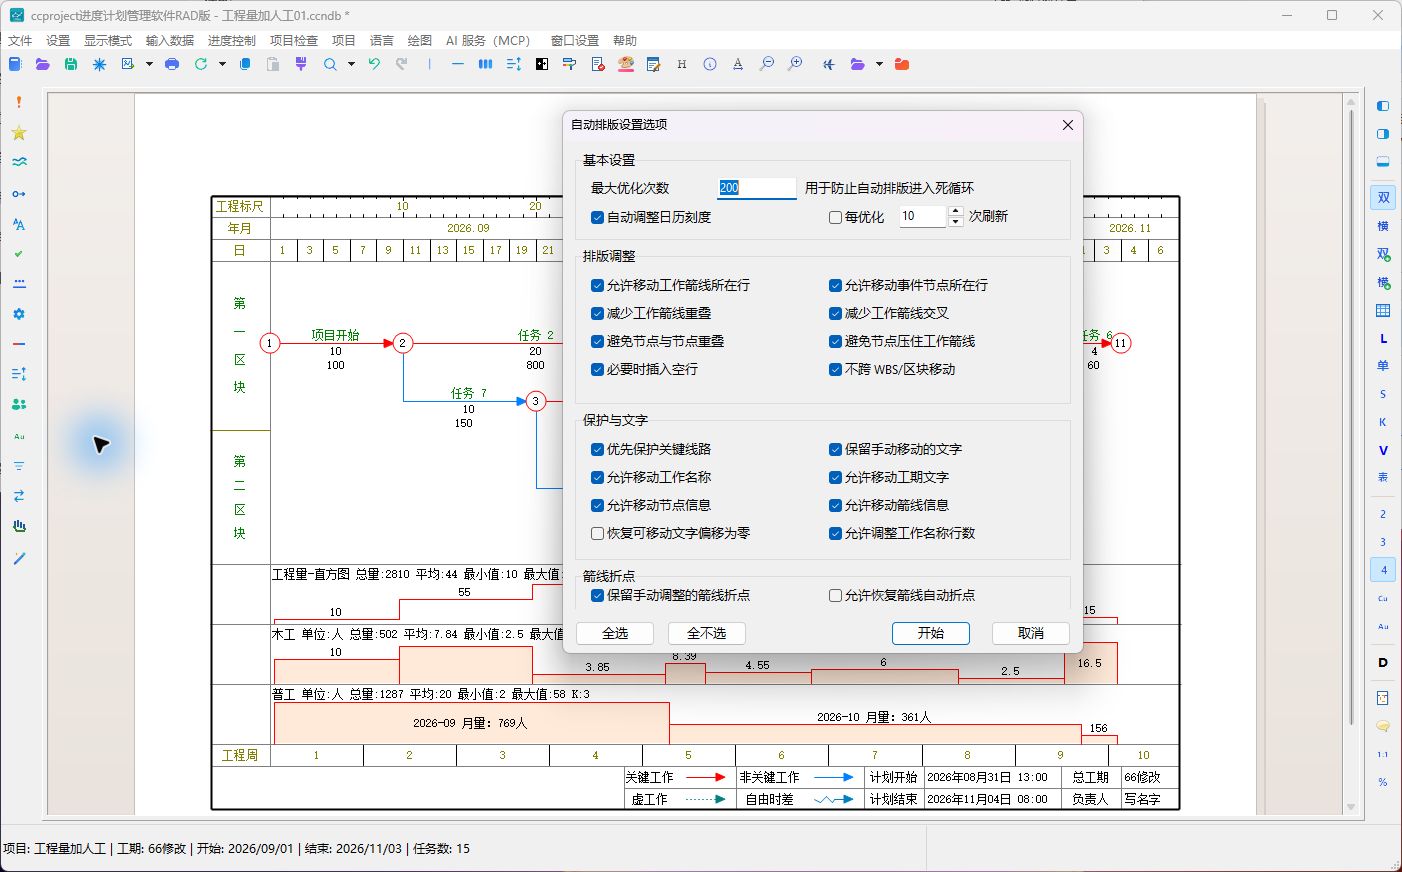Click the 开始 button
This screenshot has width=1402, height=872.
(931, 633)
